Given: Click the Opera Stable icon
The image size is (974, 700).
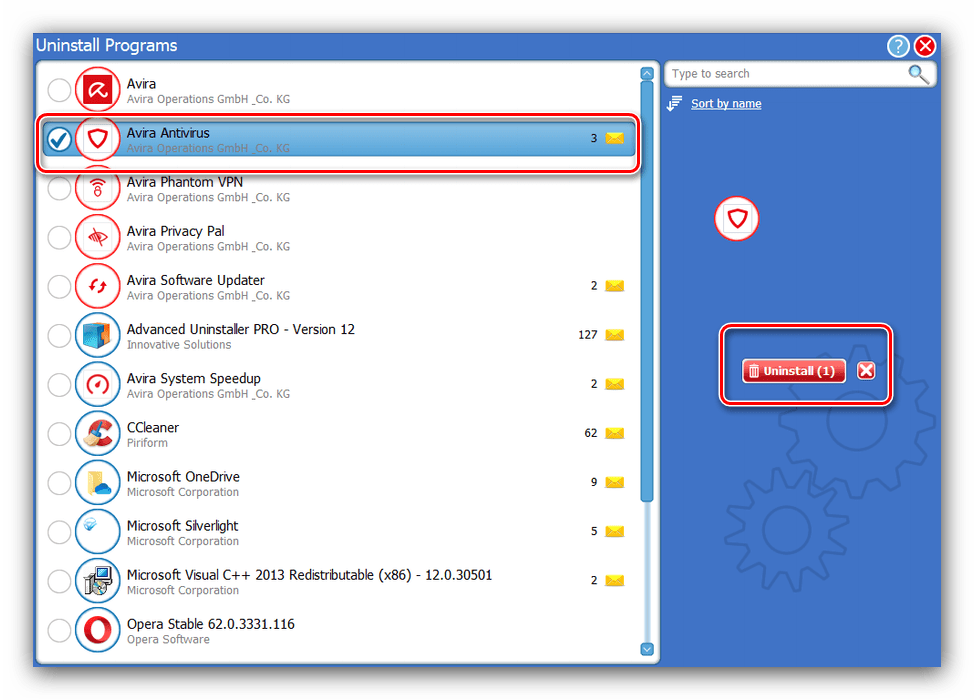Looking at the screenshot, I should (97, 631).
